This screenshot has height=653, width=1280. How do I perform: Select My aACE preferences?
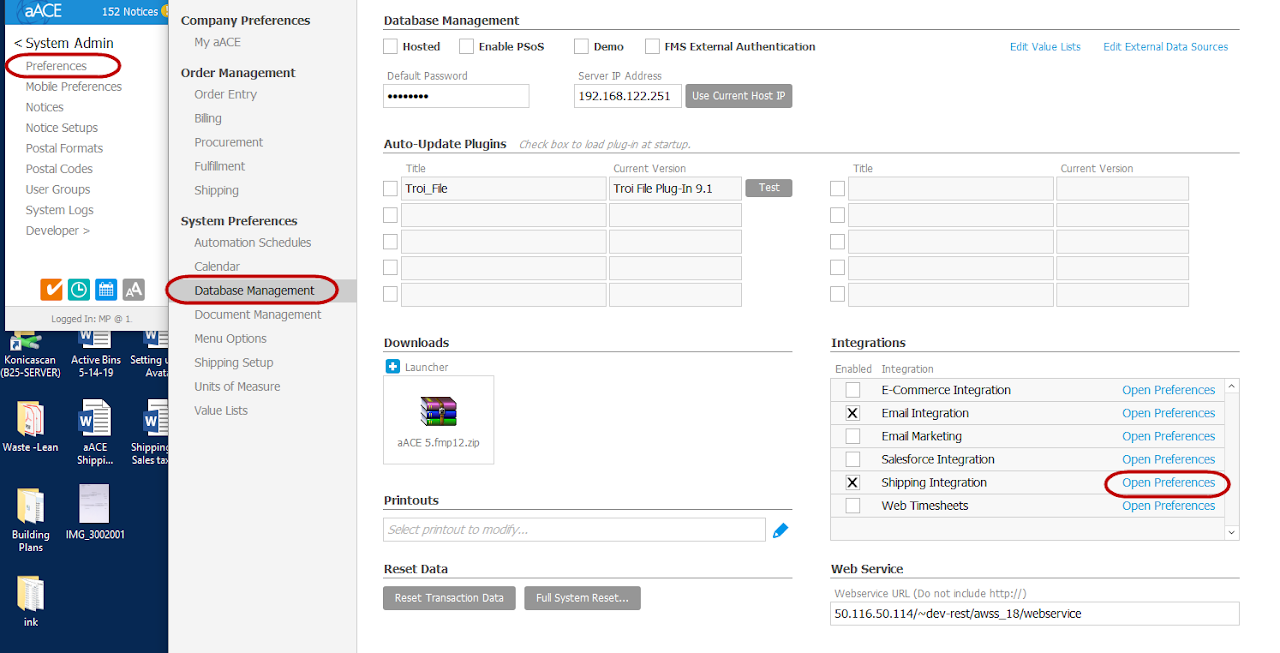[218, 42]
